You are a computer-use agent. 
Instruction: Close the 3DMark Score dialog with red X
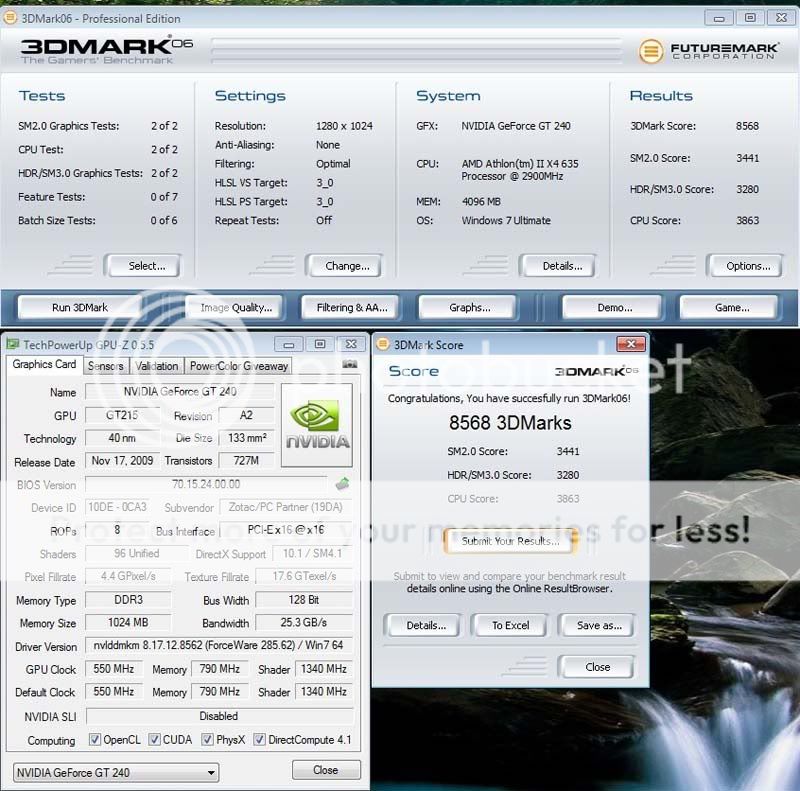click(x=631, y=344)
